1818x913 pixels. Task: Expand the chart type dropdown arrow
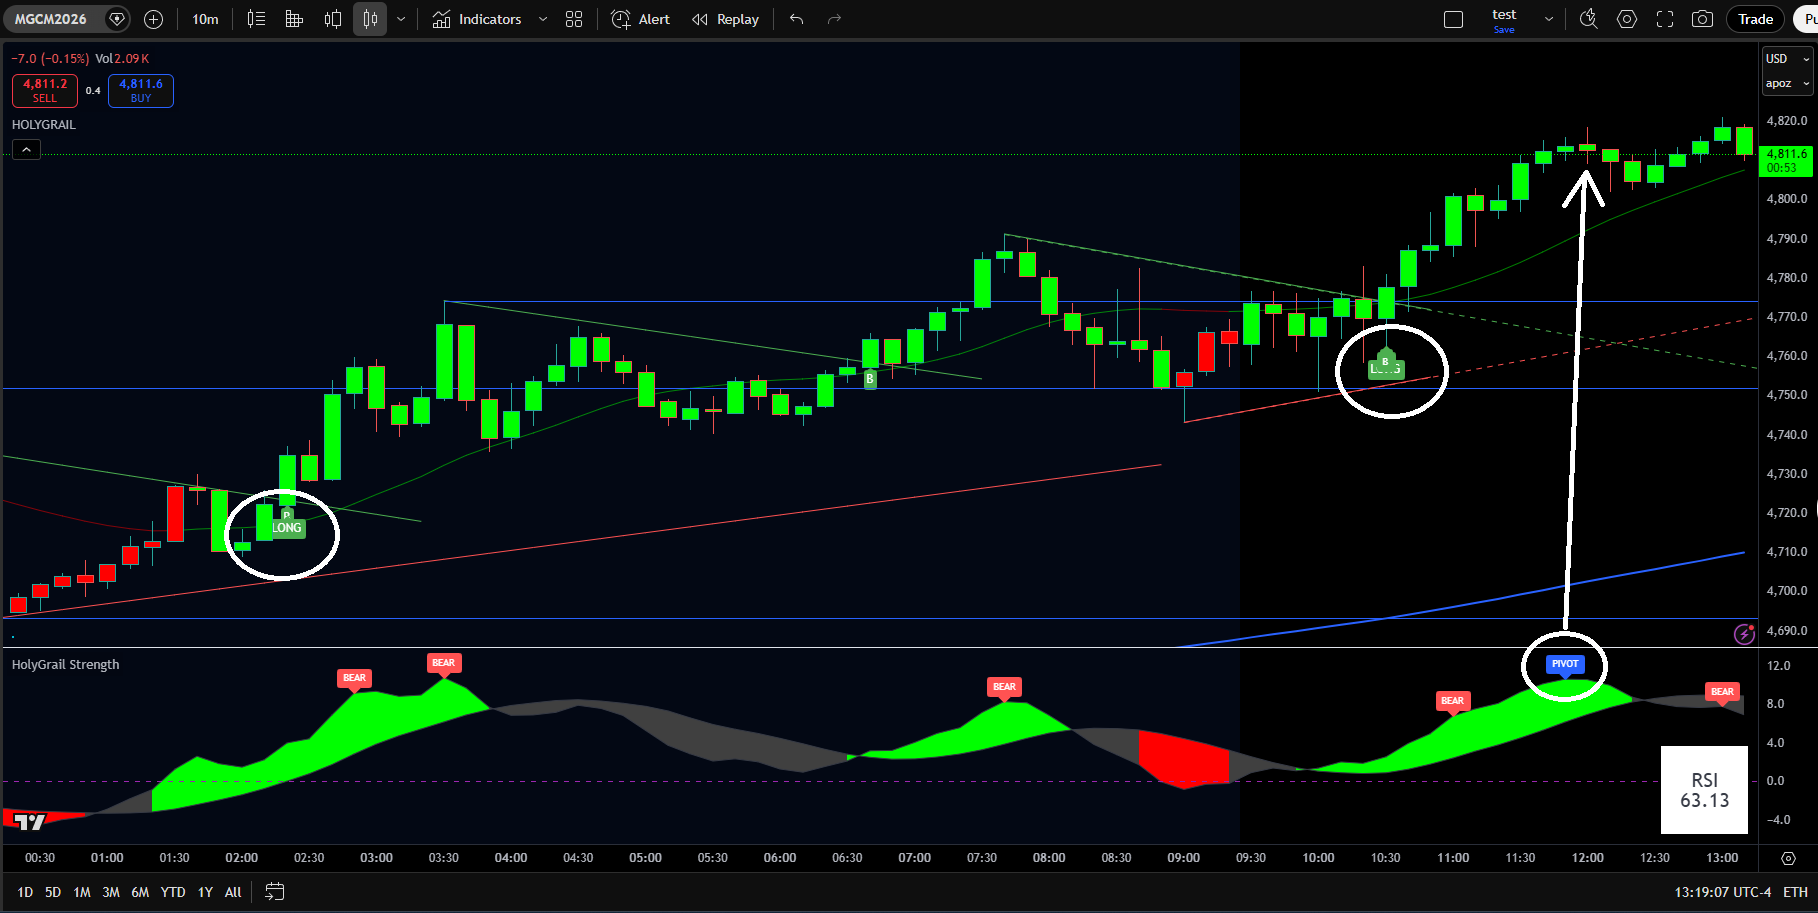coord(401,19)
